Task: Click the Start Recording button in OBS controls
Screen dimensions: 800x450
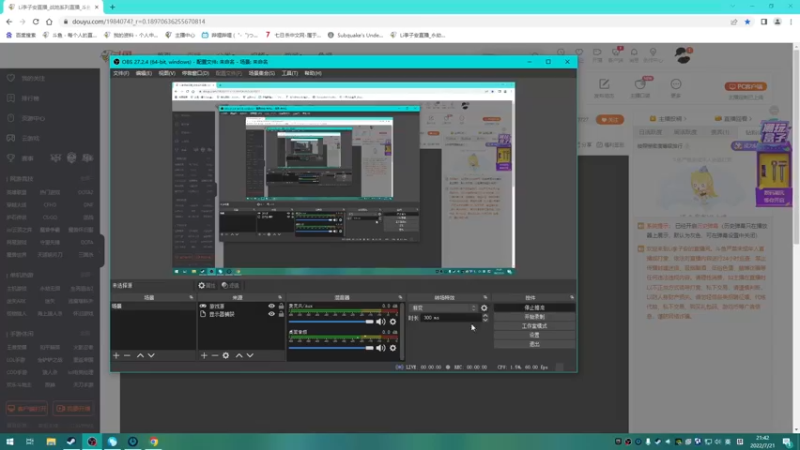Action: pos(534,317)
